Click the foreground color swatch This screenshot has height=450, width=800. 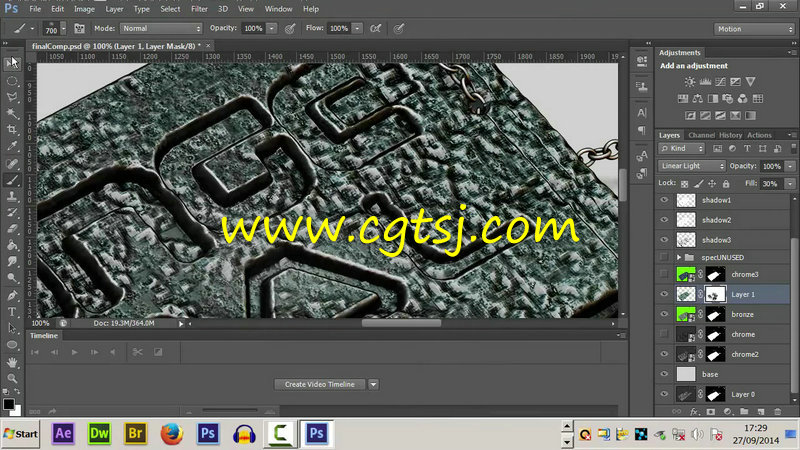tap(8, 404)
